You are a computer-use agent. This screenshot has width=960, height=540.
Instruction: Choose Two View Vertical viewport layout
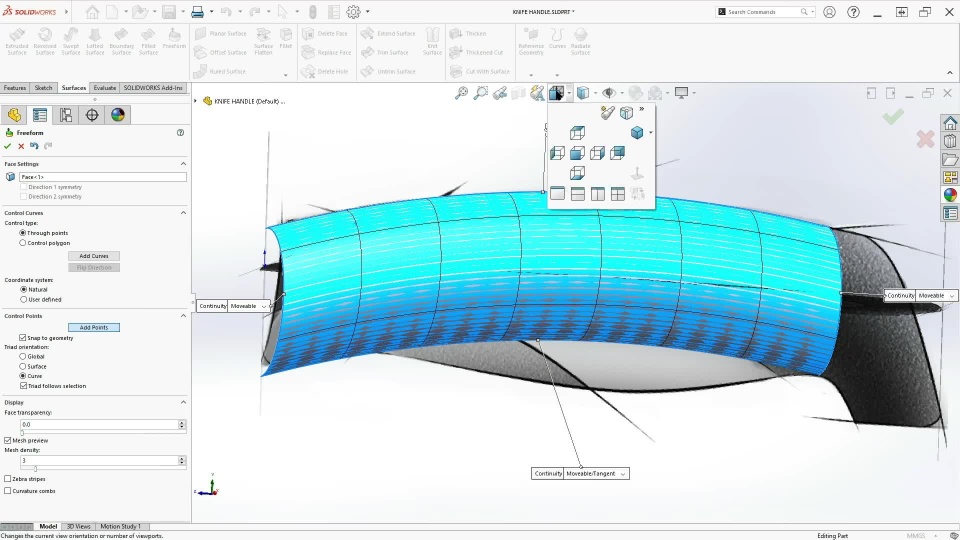click(x=597, y=194)
